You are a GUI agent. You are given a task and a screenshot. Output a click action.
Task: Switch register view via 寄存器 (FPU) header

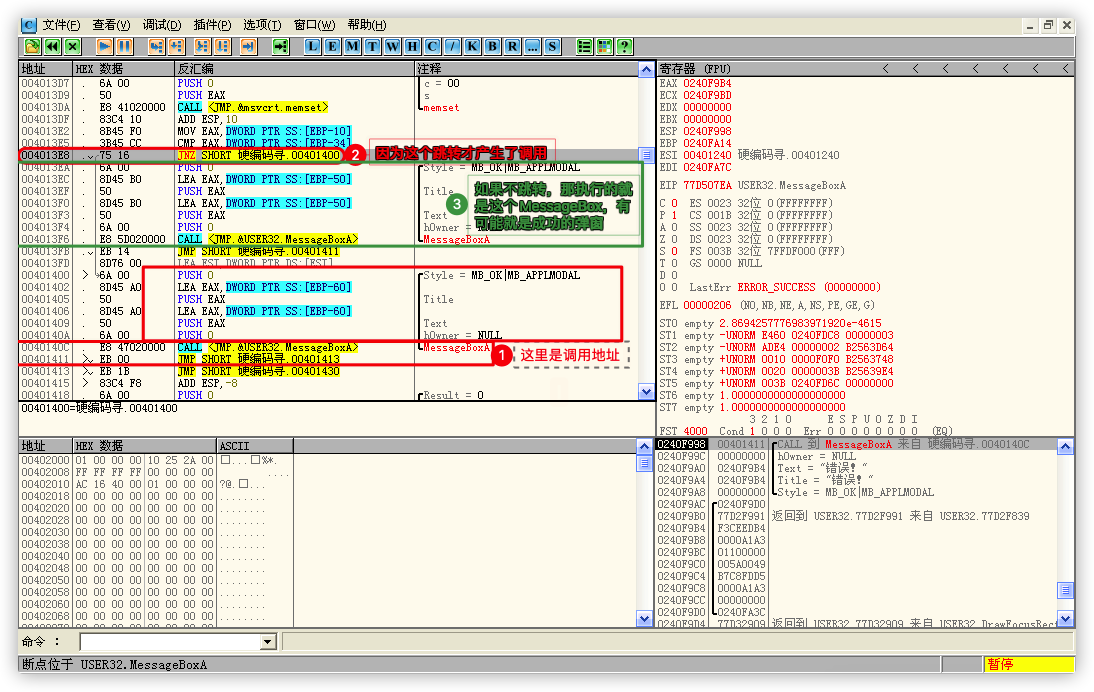(696, 68)
